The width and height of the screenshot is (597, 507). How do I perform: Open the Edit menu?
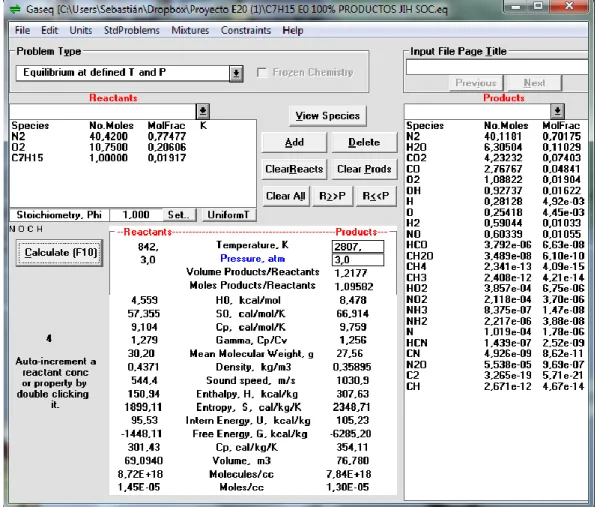tap(49, 30)
